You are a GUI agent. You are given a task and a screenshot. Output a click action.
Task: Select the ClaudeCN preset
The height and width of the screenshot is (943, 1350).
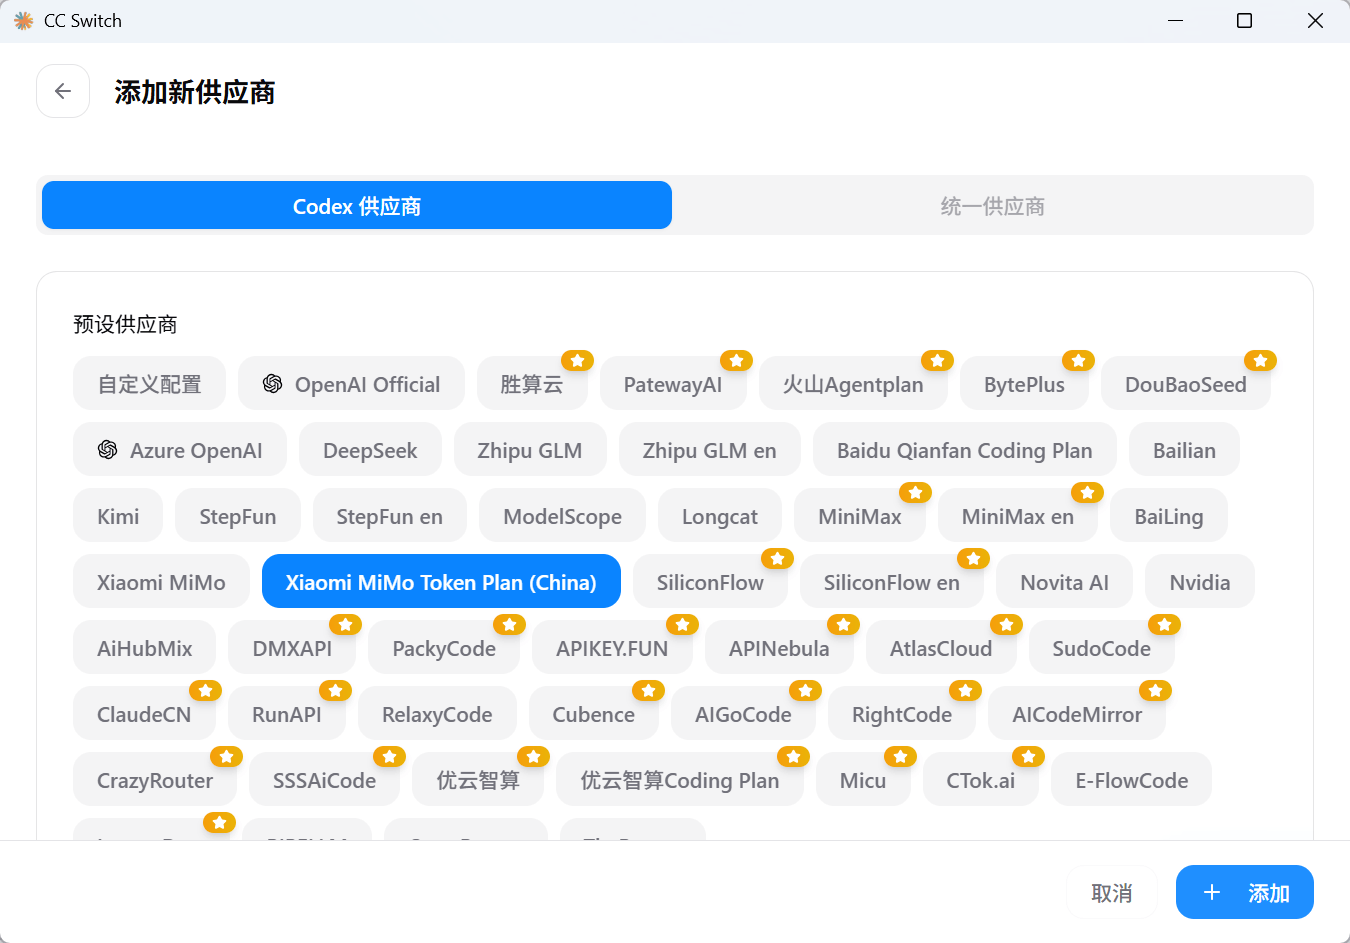[x=144, y=714]
